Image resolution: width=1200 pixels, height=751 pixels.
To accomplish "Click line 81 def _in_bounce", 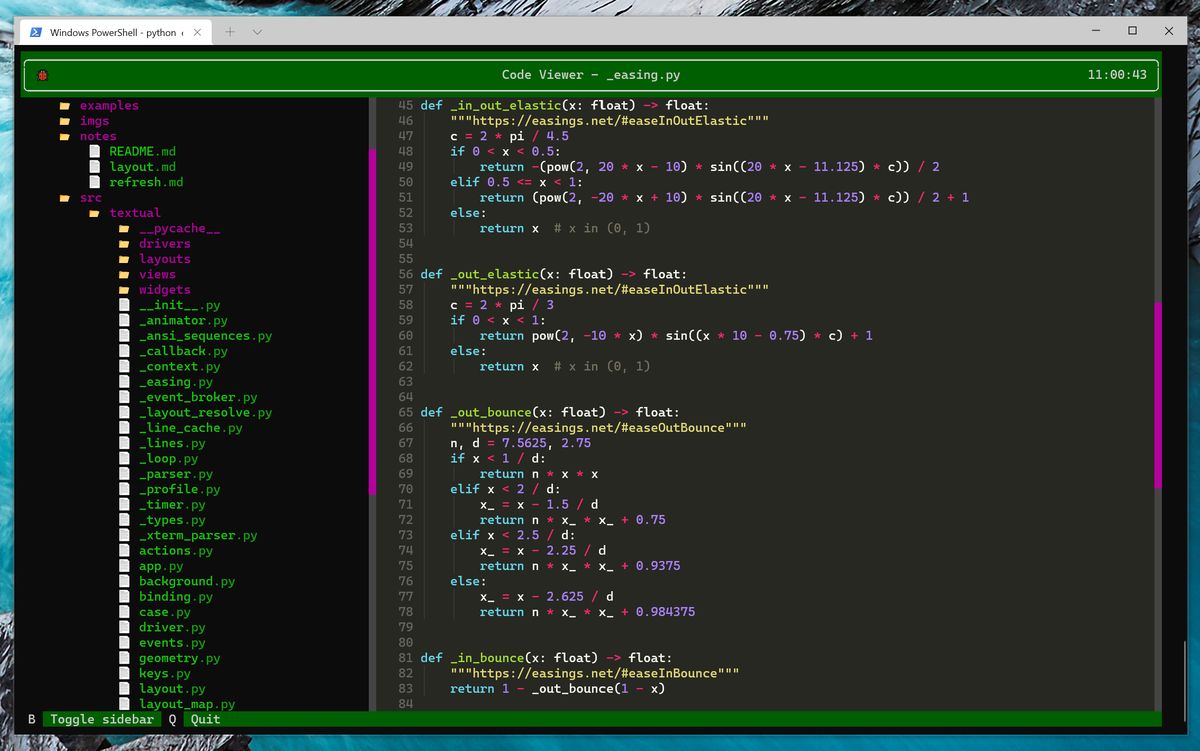I will coord(549,658).
